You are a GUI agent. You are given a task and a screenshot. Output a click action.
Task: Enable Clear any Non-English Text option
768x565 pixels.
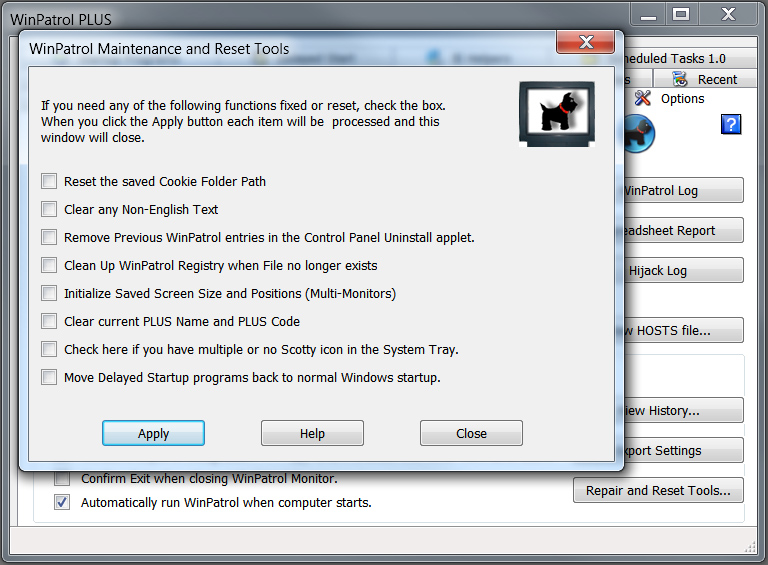(x=49, y=209)
